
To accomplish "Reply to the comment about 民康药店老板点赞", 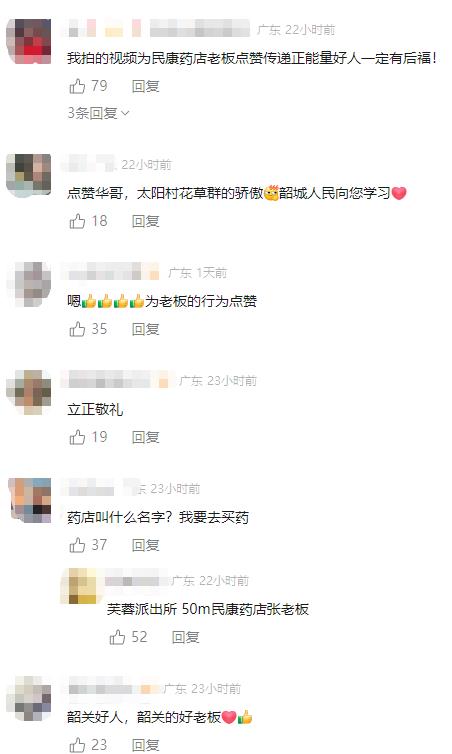I will click(146, 87).
